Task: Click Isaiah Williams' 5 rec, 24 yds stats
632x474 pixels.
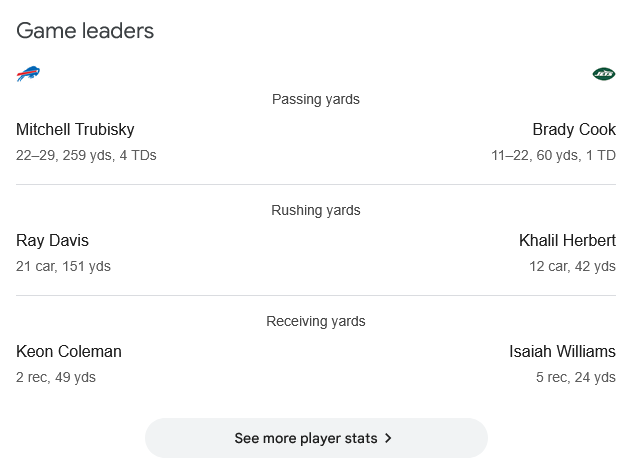Action: click(x=576, y=377)
